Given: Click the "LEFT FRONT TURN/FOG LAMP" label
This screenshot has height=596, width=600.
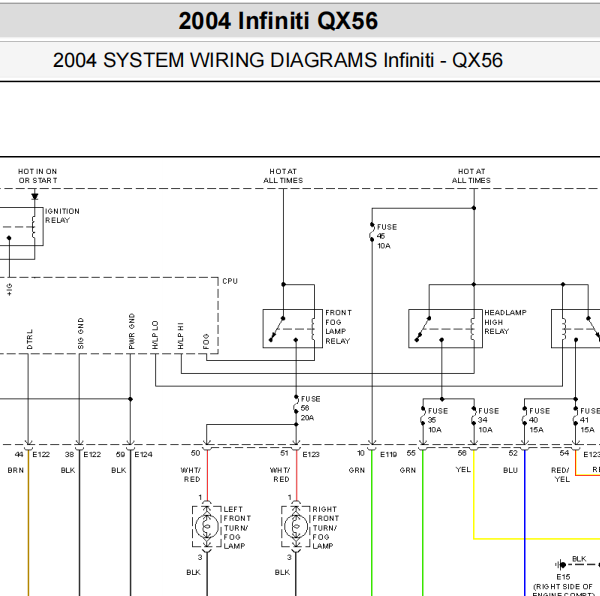Looking at the screenshot, I should [x=237, y=528].
